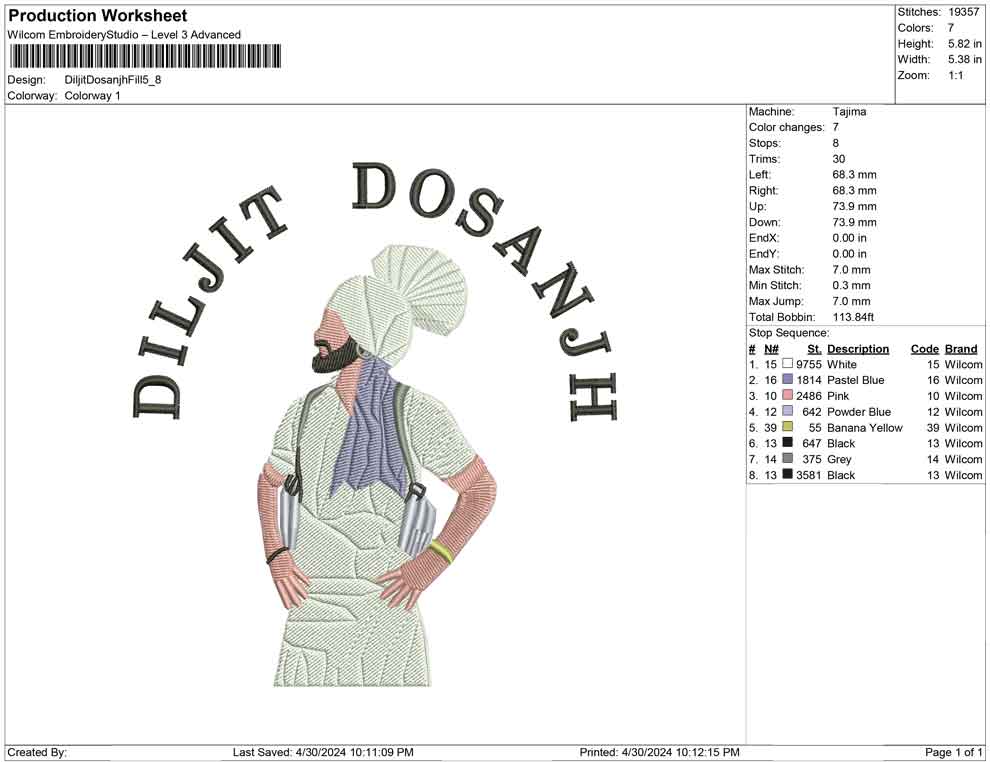Select the Max Stitch value '7.0 mm'
Image resolution: width=990 pixels, height=762 pixels.
(851, 270)
